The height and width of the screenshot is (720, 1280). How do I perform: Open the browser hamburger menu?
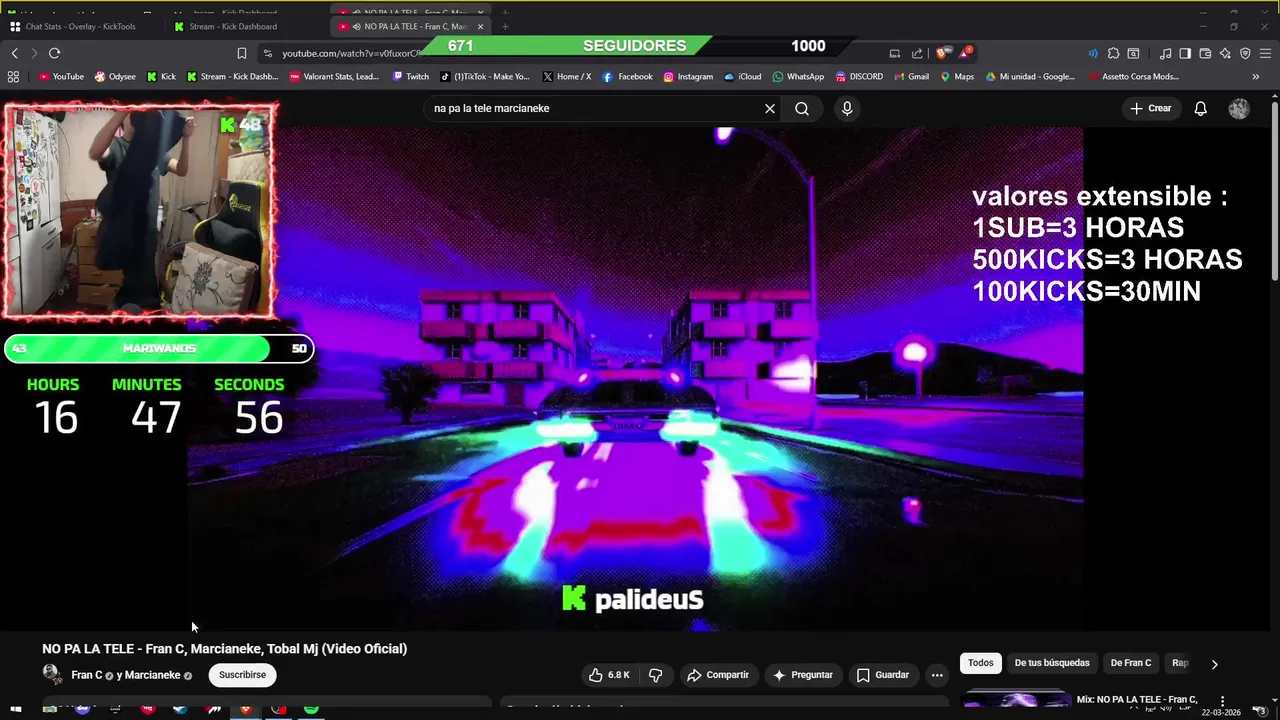pyautogui.click(x=1265, y=53)
